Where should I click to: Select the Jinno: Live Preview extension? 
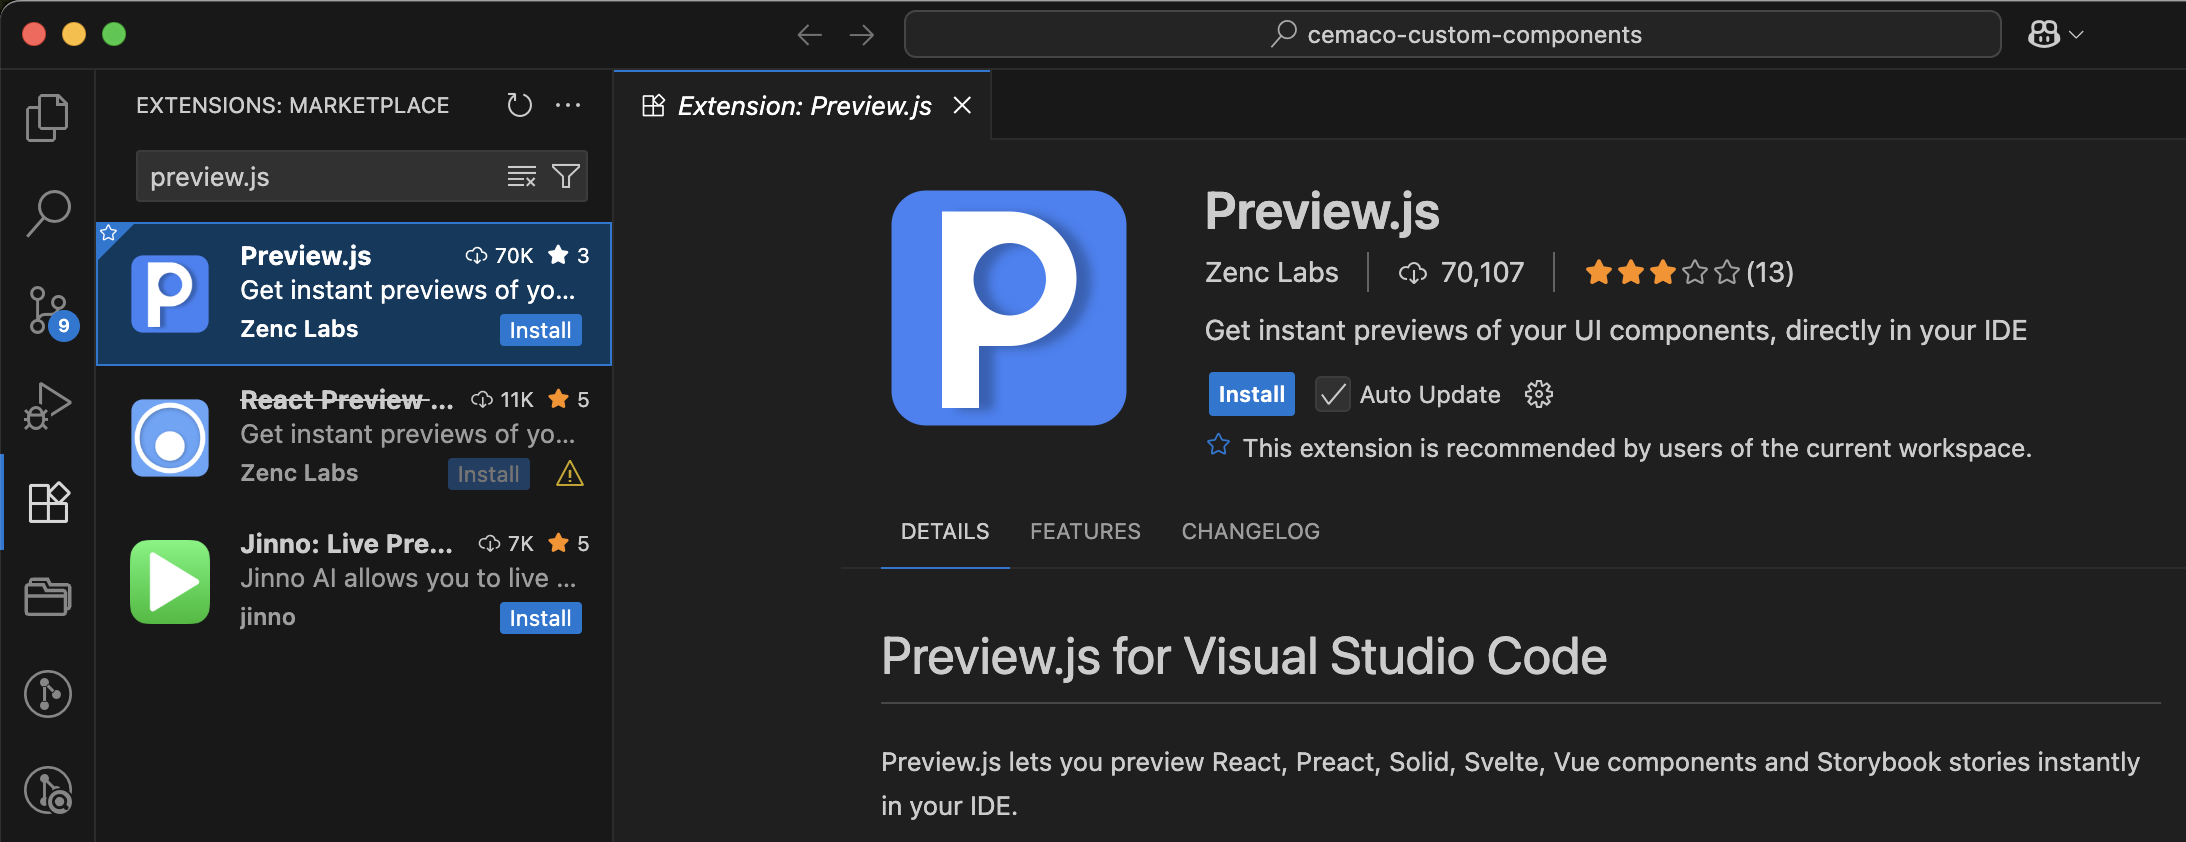pyautogui.click(x=354, y=582)
